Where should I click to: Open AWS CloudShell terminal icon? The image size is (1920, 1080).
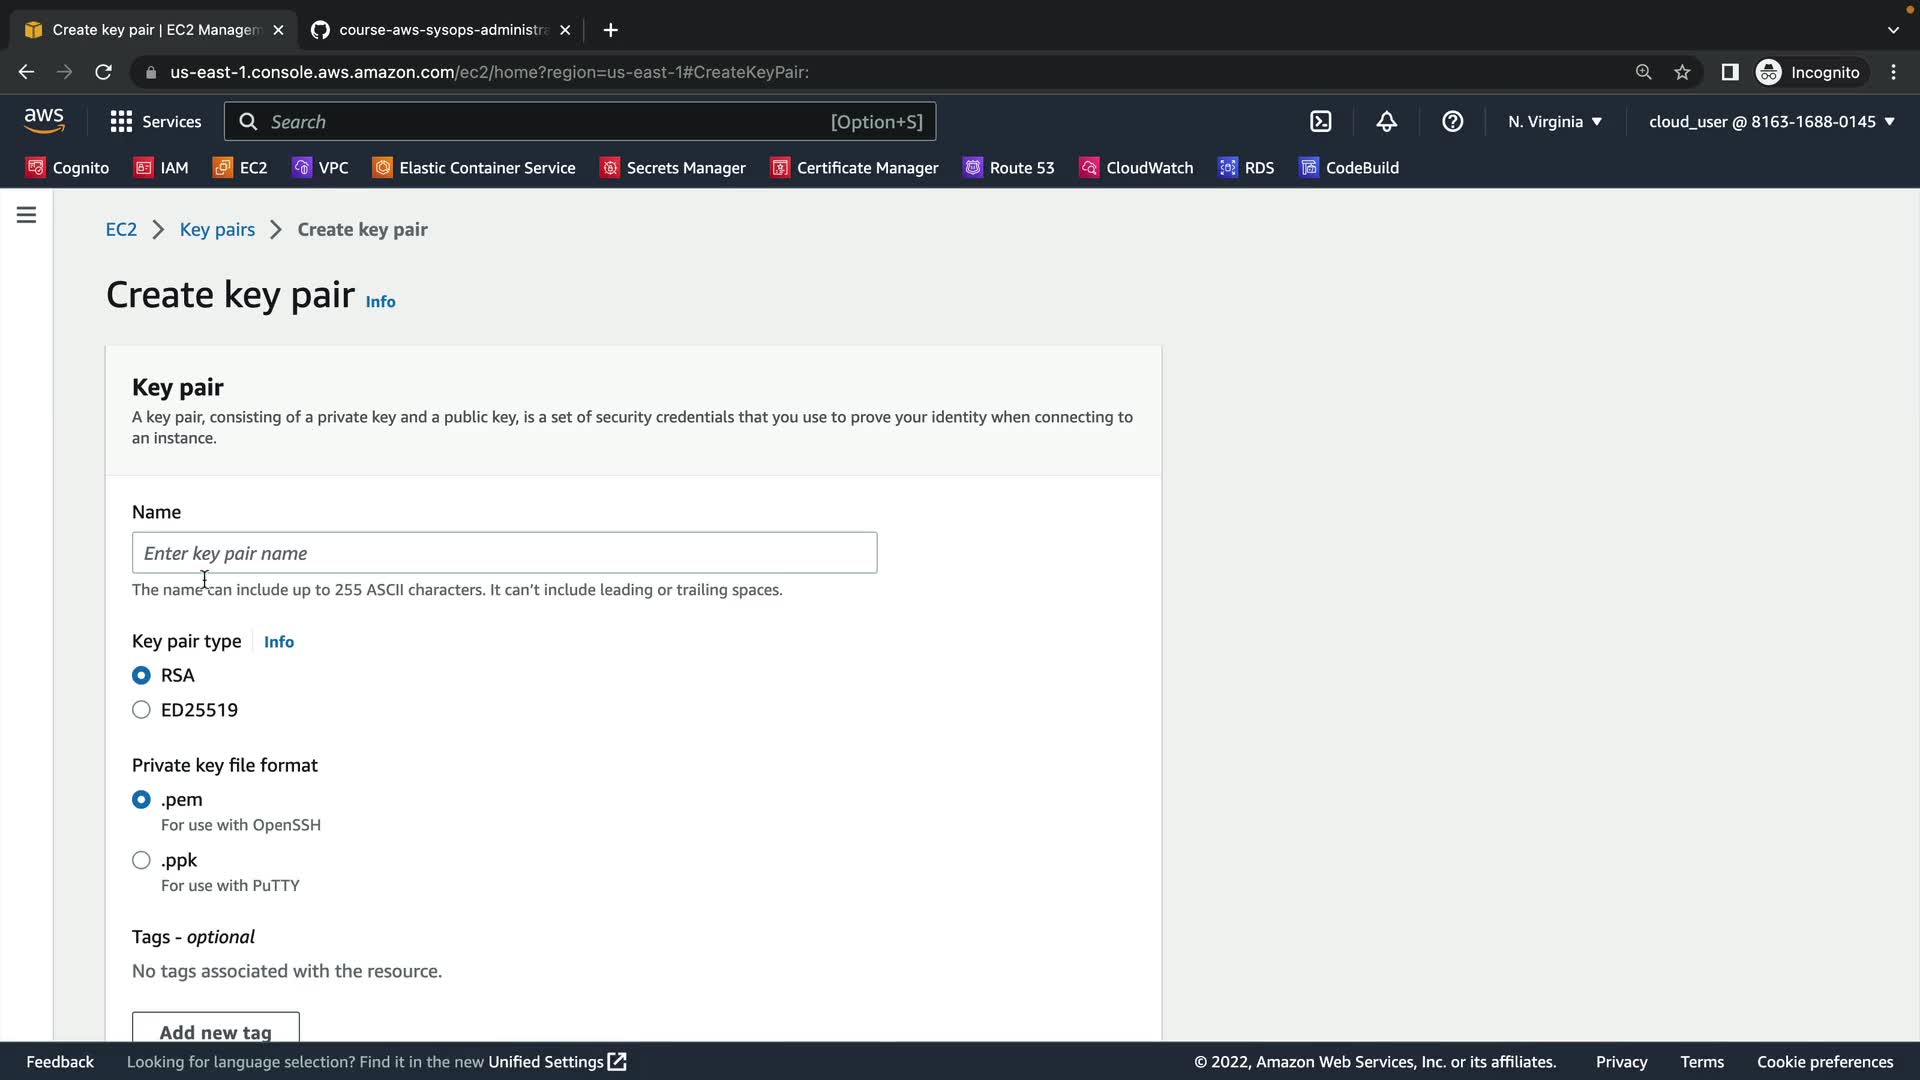tap(1320, 122)
